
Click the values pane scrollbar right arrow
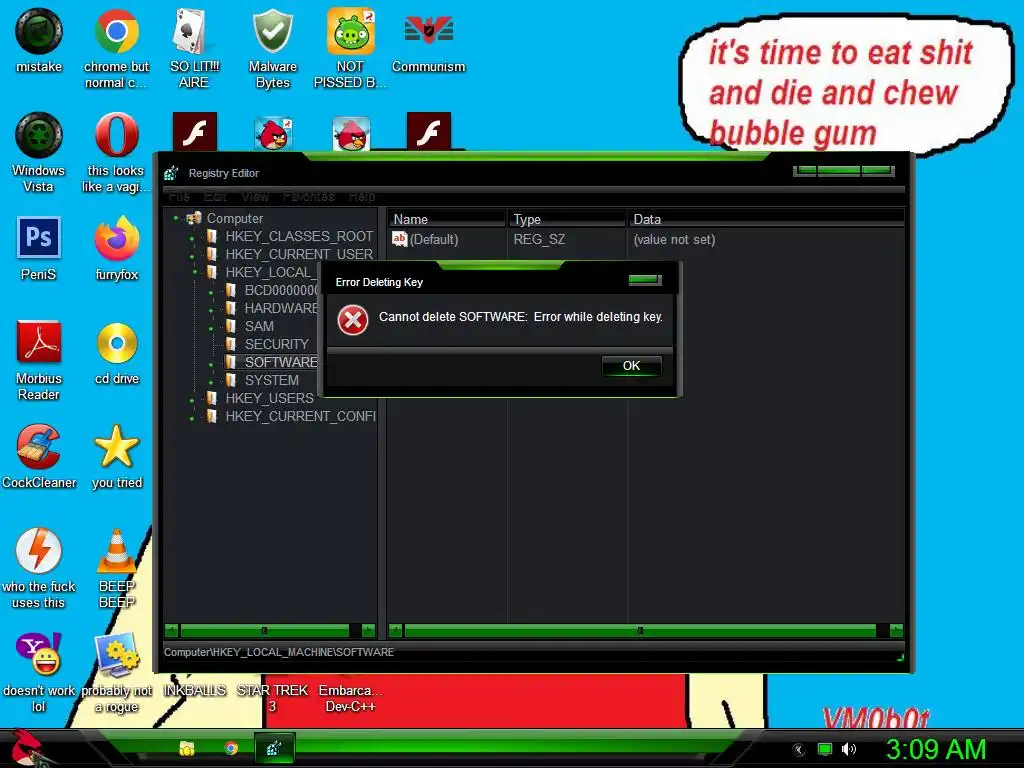pos(896,630)
